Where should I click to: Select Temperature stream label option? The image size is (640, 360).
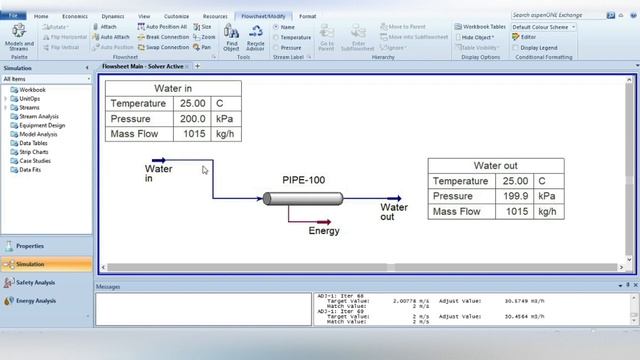(276, 37)
